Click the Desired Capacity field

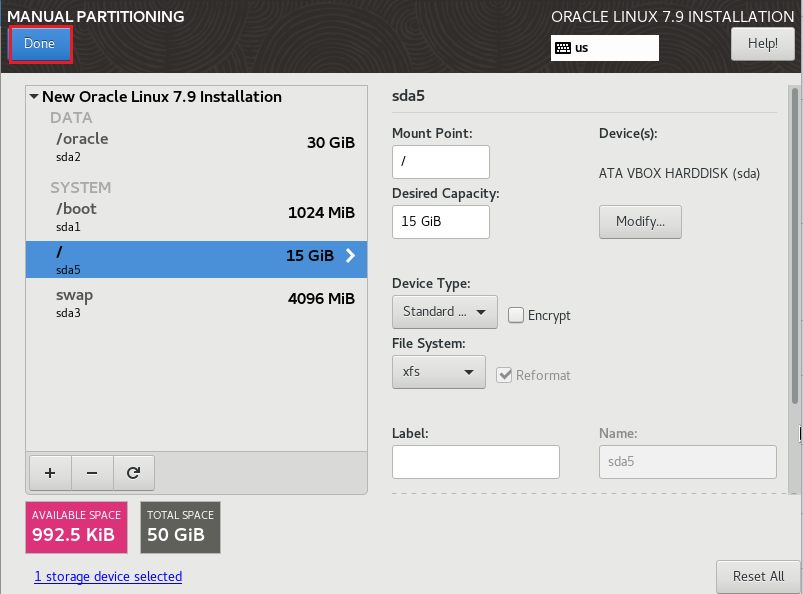click(440, 222)
